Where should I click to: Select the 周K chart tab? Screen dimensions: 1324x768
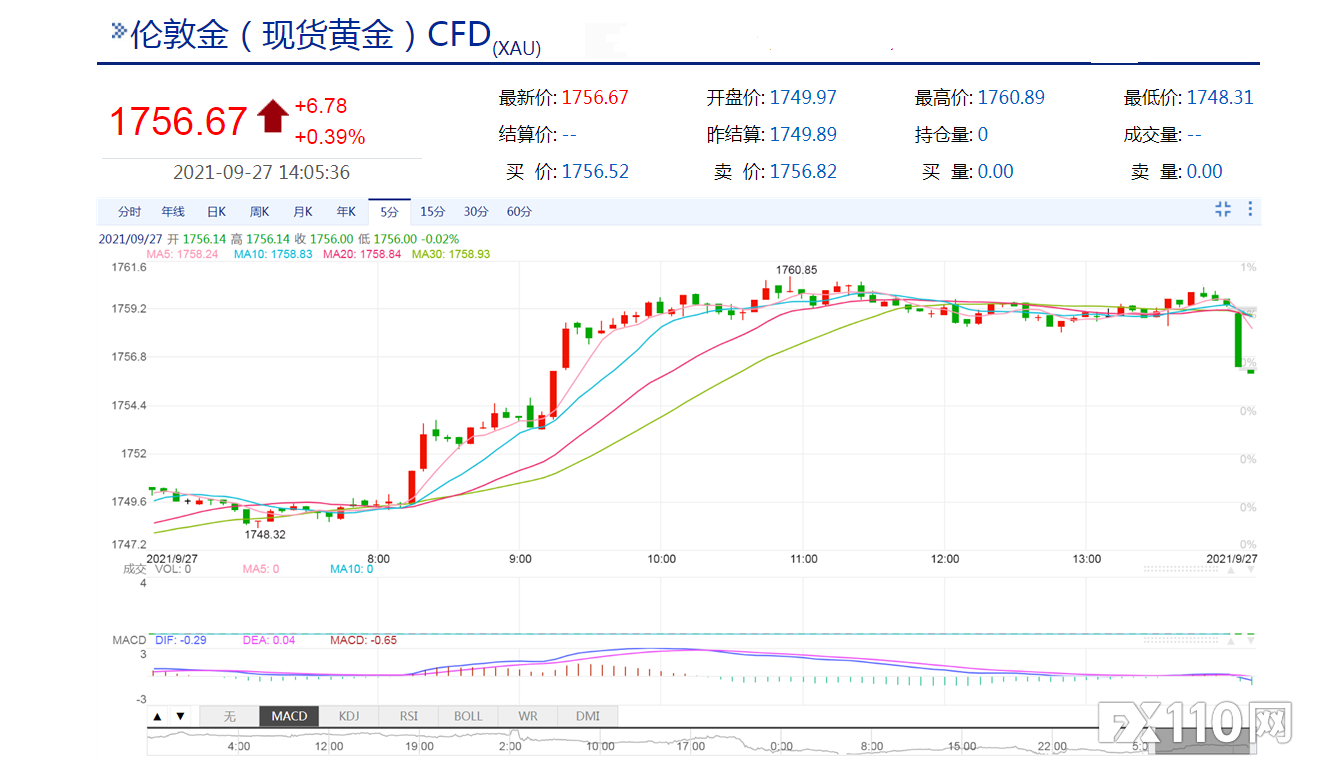pyautogui.click(x=259, y=212)
